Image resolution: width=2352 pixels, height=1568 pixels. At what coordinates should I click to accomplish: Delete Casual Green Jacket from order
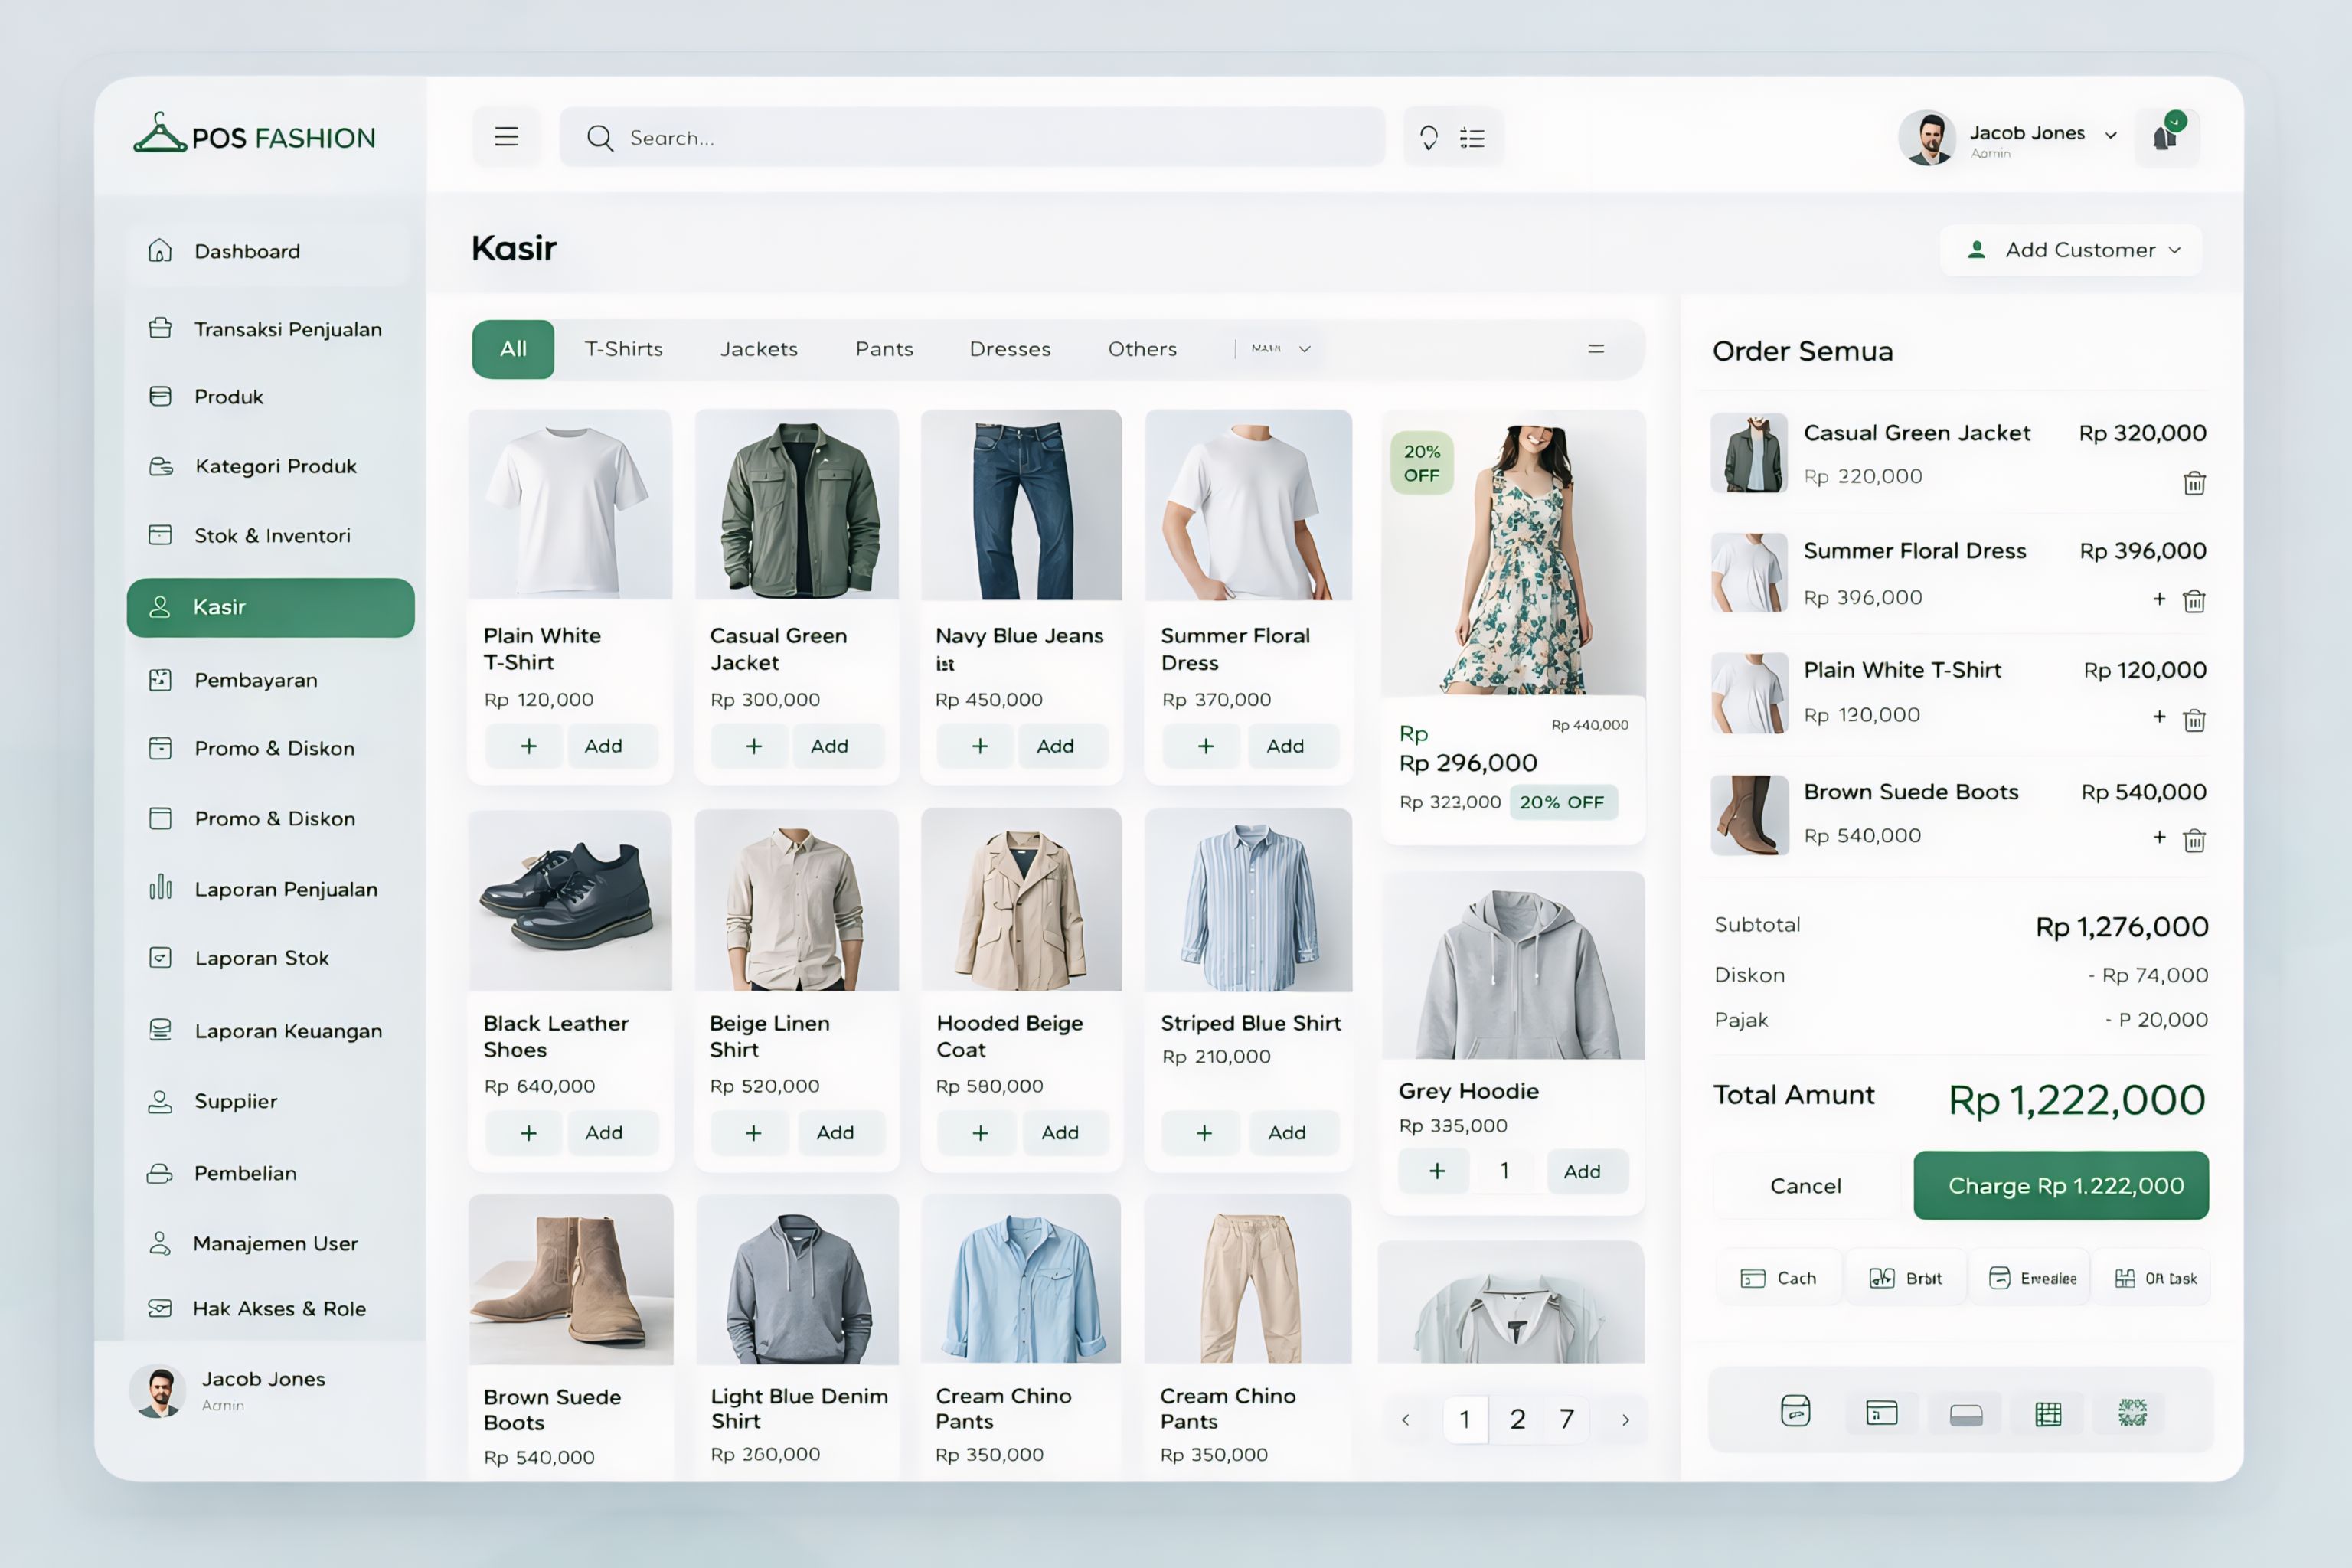coord(2194,483)
